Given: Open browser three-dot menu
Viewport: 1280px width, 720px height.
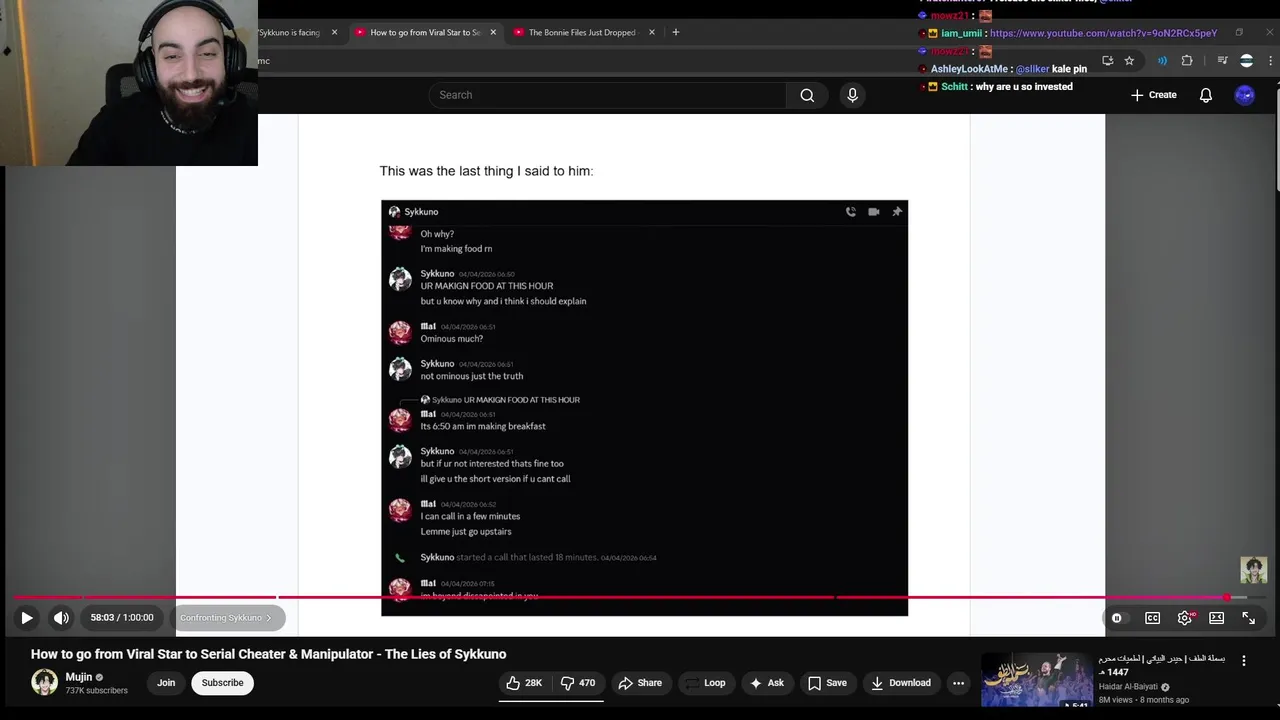Looking at the screenshot, I should point(1270,61).
